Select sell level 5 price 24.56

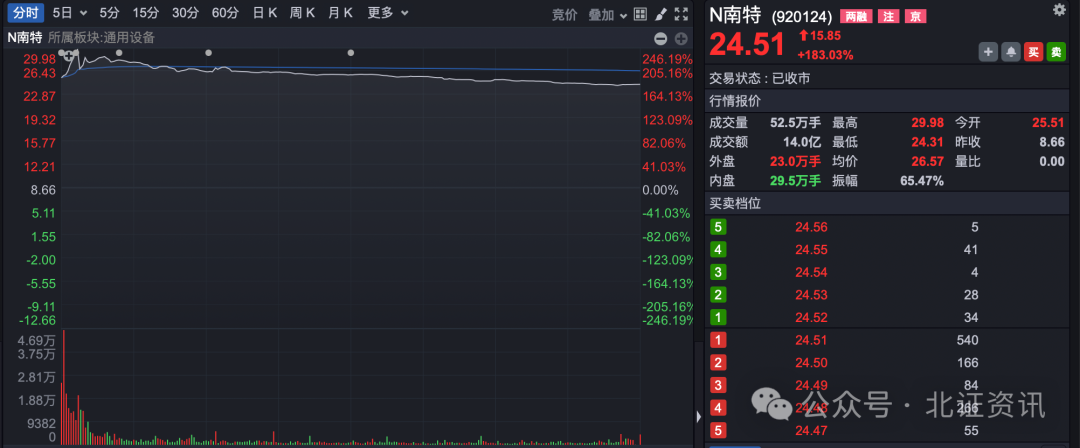pos(811,227)
